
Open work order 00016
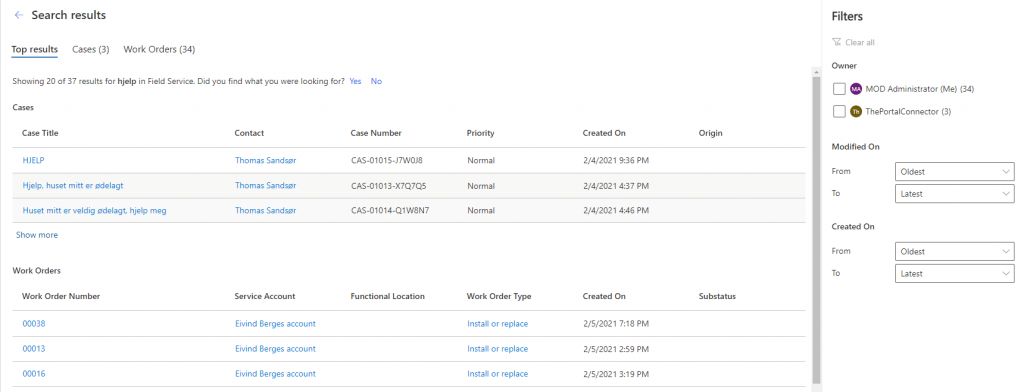pos(34,374)
